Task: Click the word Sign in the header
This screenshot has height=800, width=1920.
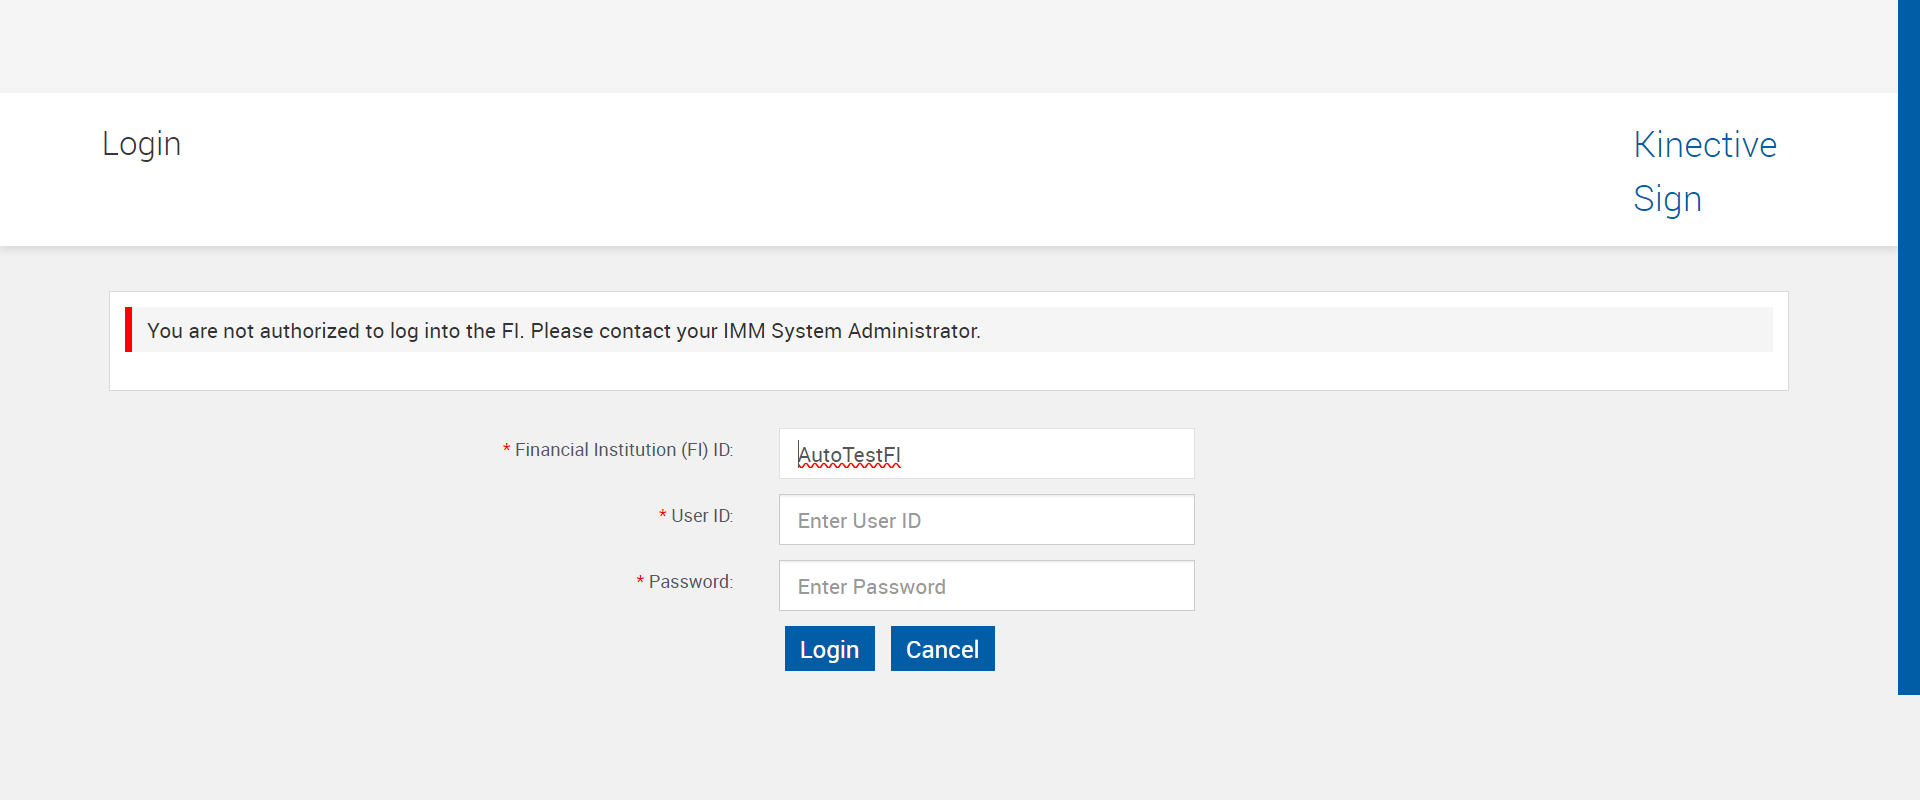Action: pos(1667,199)
